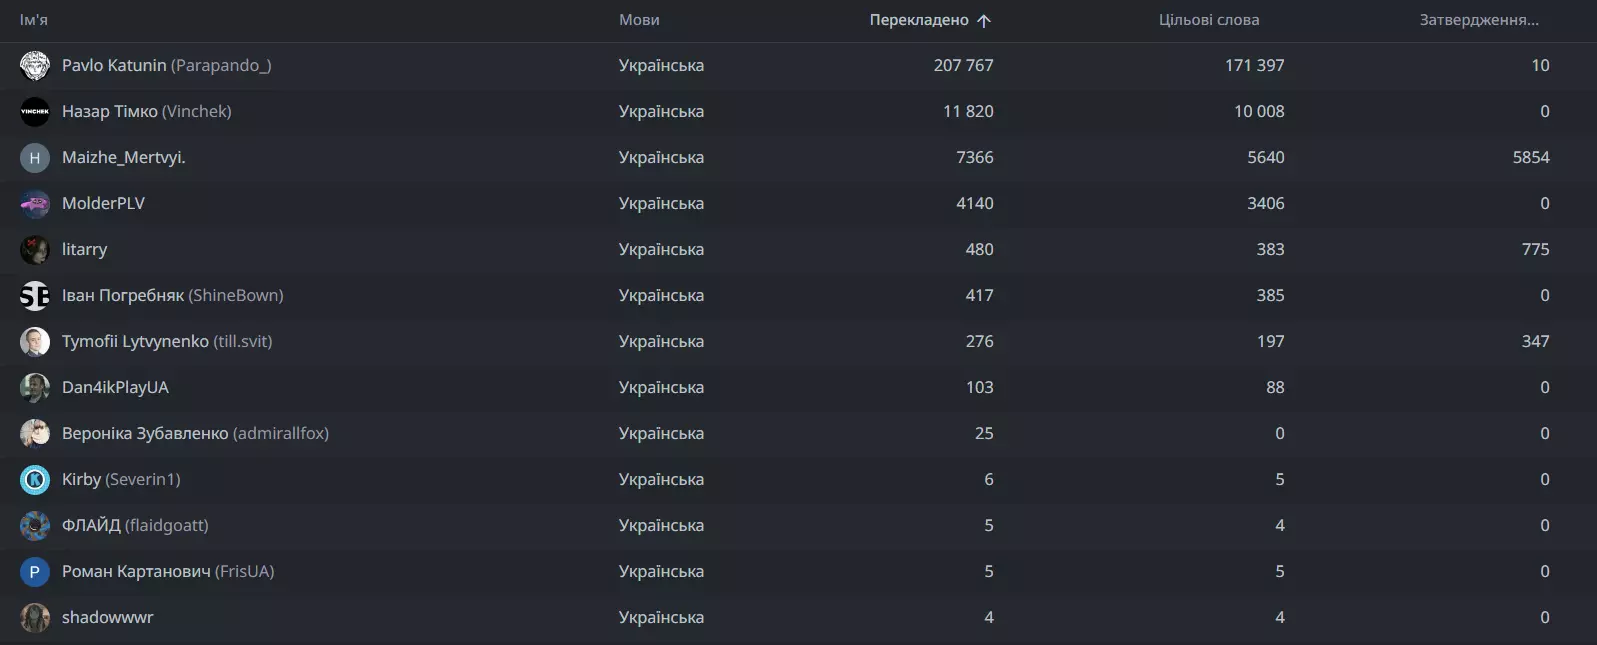
Task: Click Kirby's blue K avatar
Action: pos(35,480)
